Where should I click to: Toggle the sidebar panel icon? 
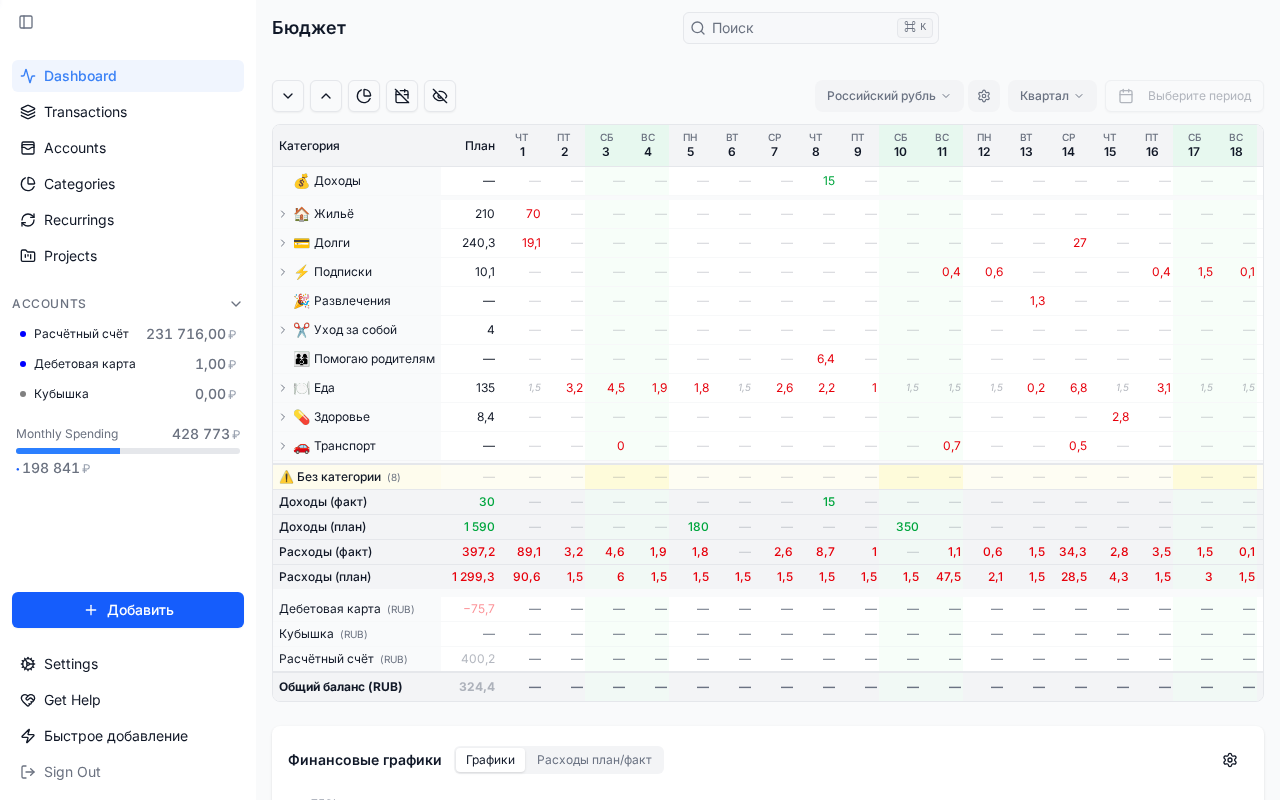tap(26, 22)
